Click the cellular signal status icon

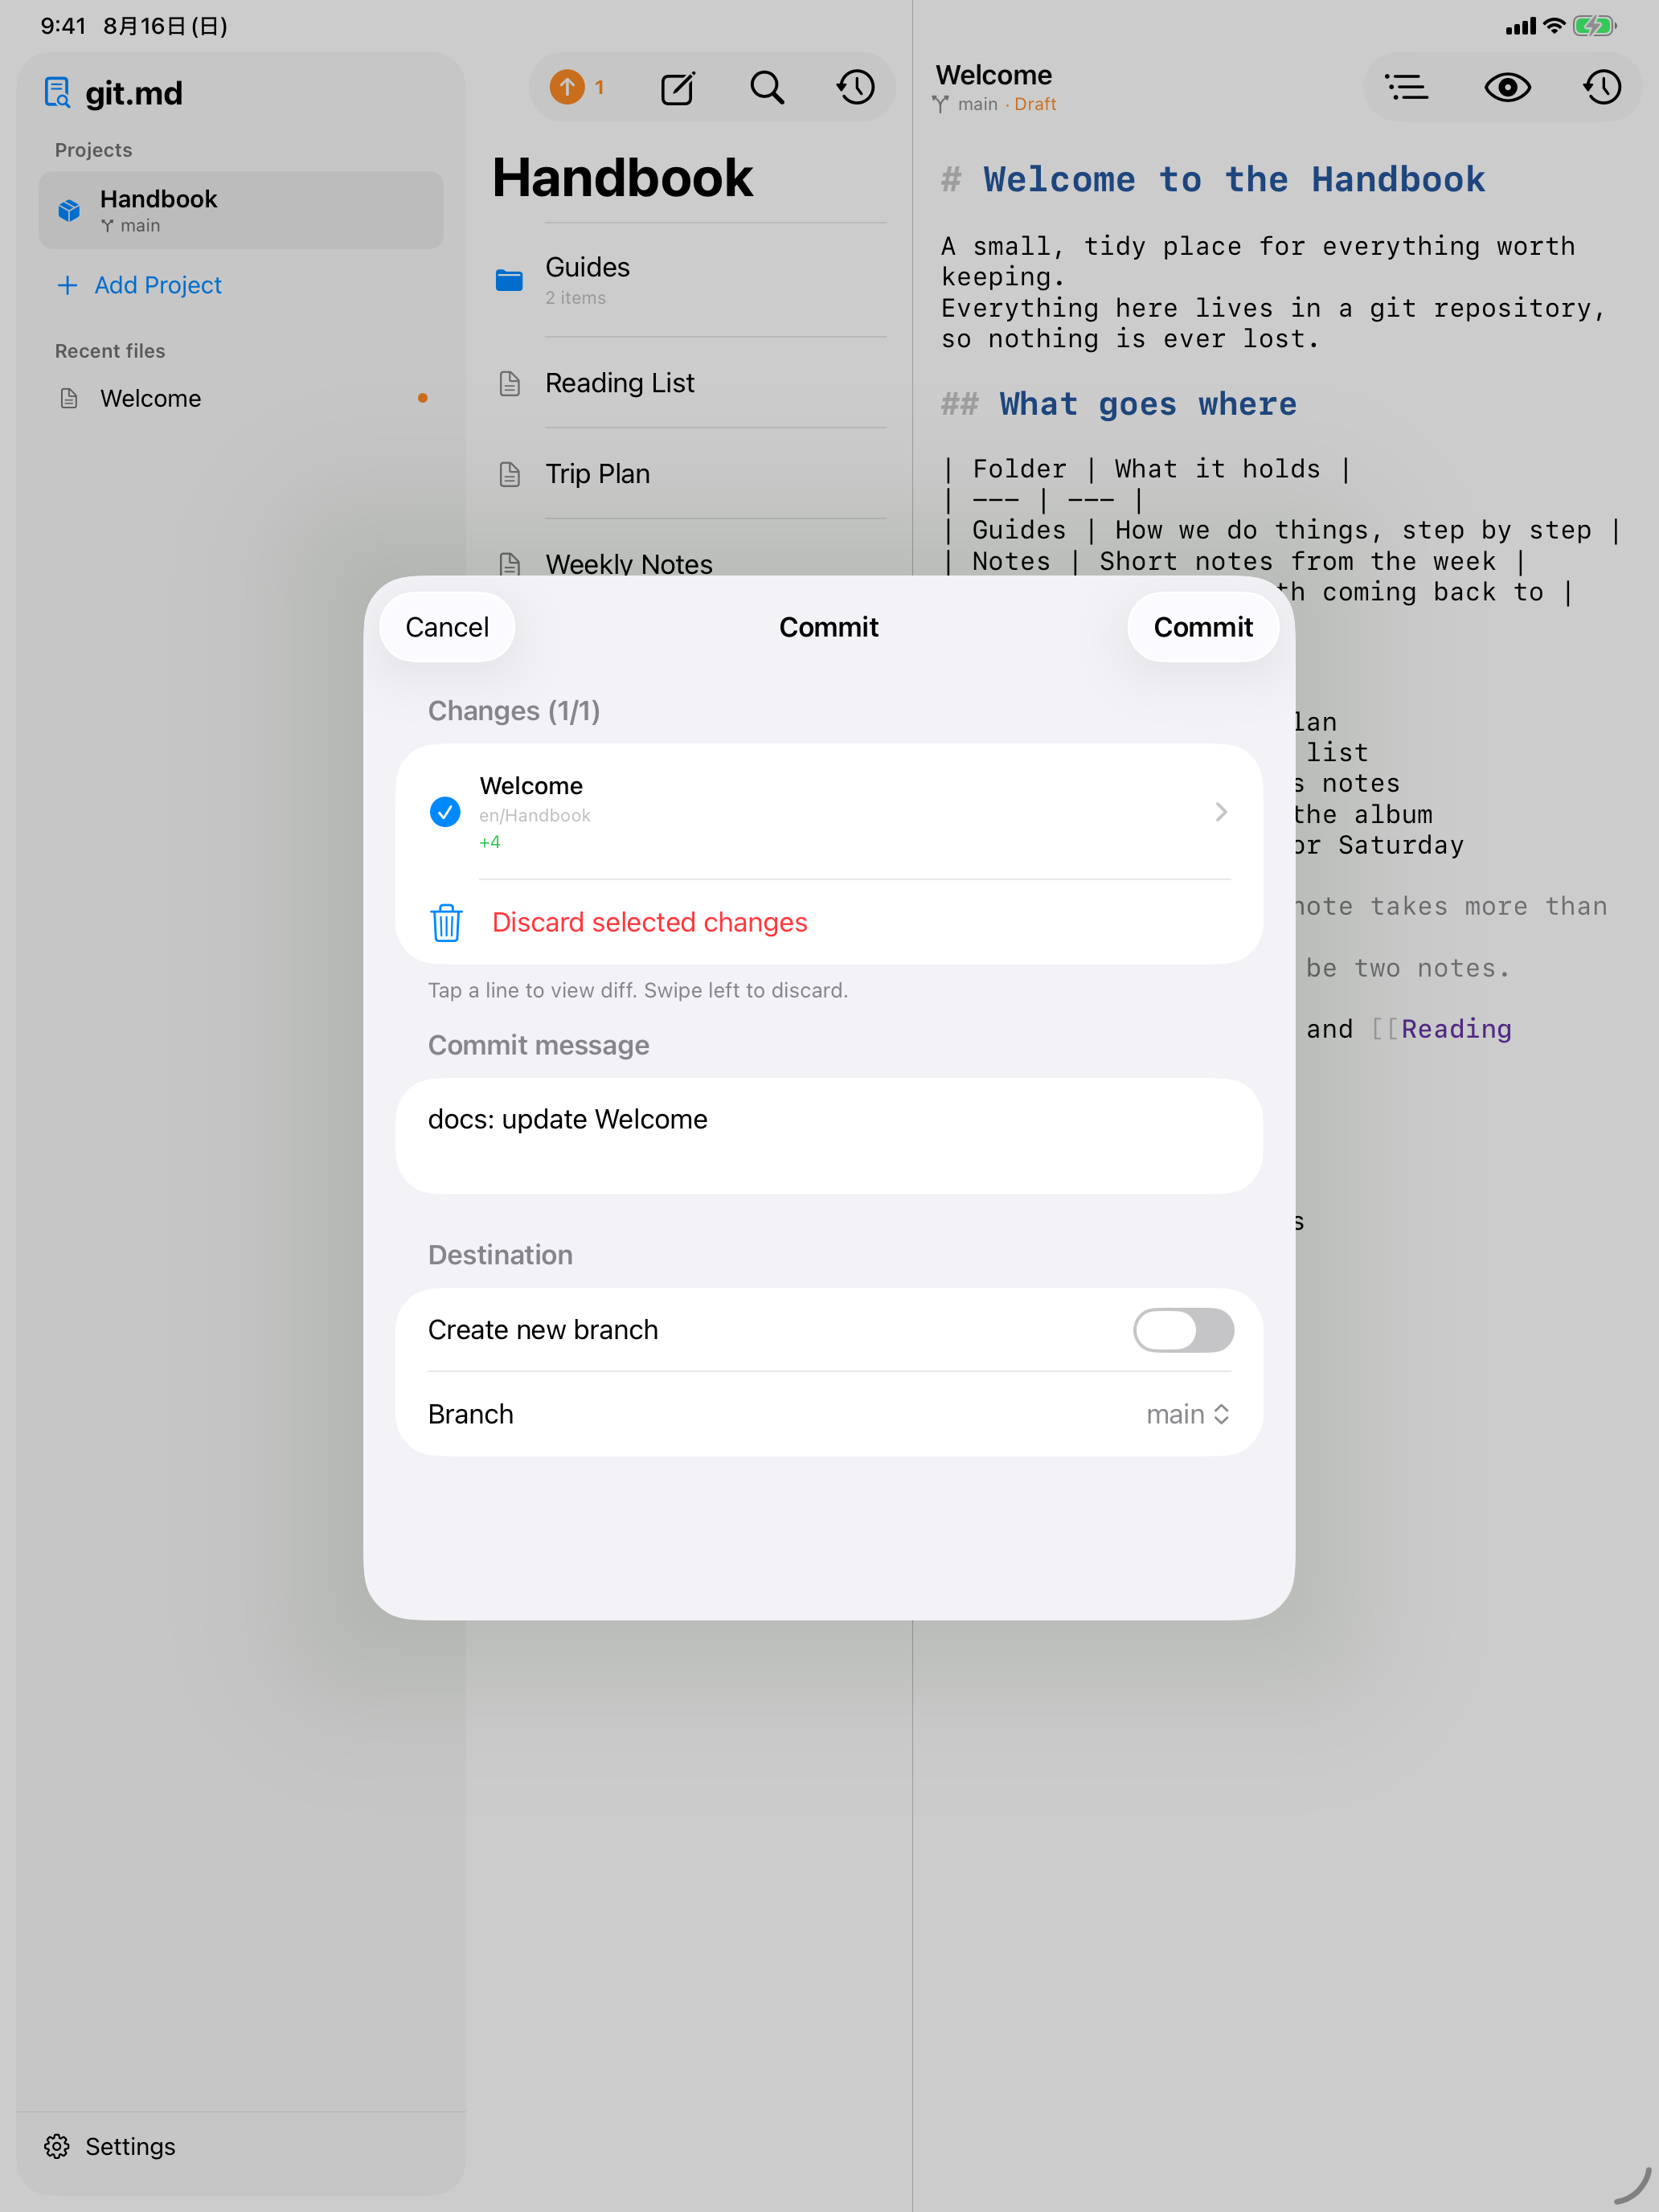[1520, 26]
